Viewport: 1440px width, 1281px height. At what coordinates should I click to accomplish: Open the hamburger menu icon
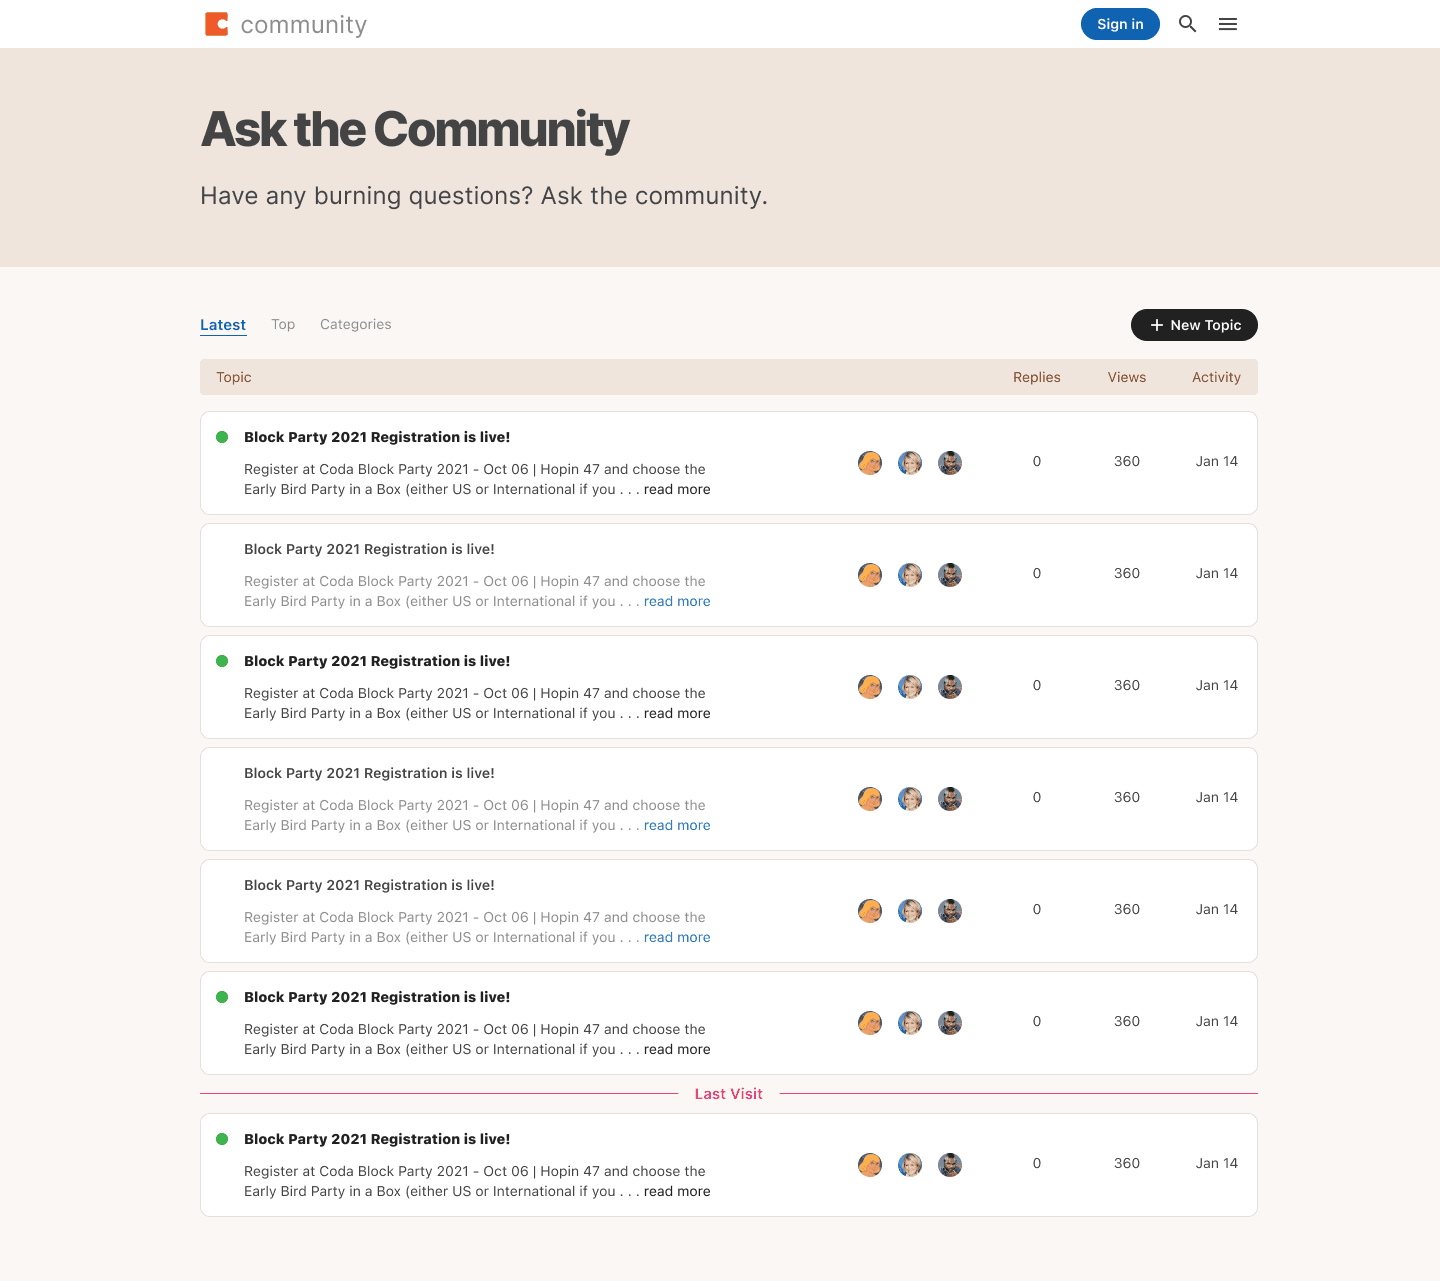coord(1228,24)
